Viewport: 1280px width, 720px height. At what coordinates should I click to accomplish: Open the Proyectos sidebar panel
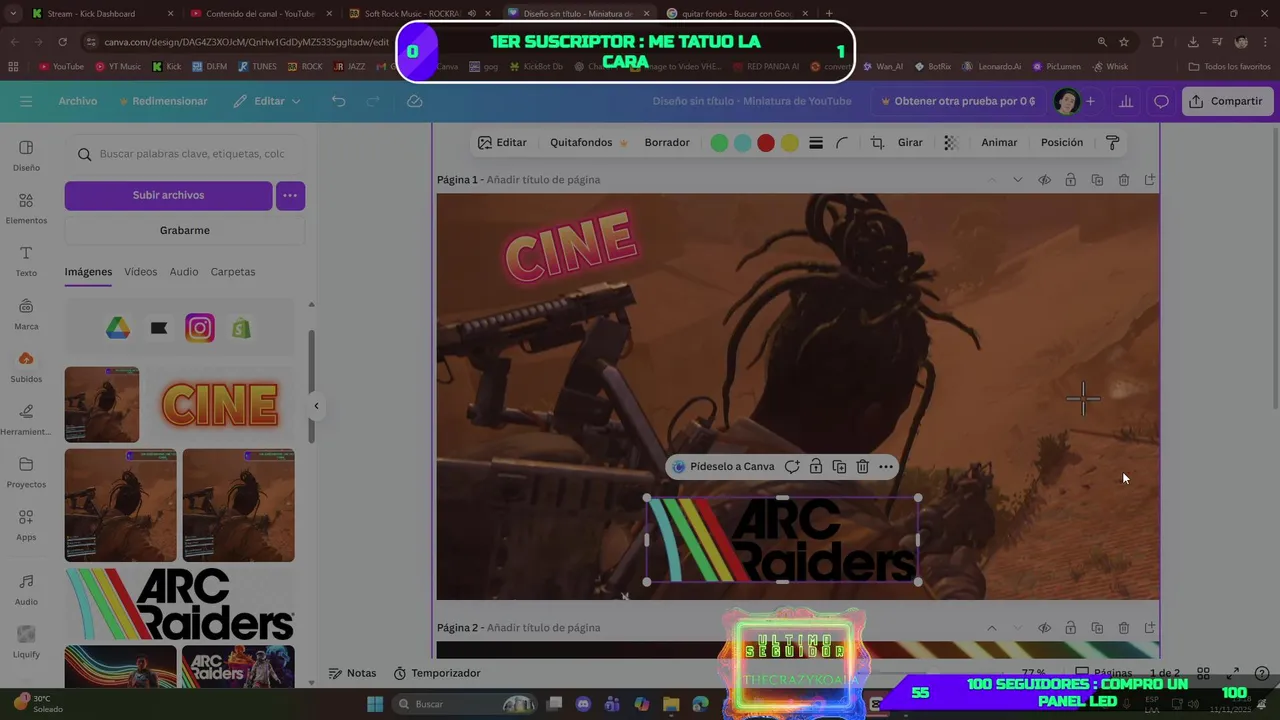pyautogui.click(x=26, y=472)
